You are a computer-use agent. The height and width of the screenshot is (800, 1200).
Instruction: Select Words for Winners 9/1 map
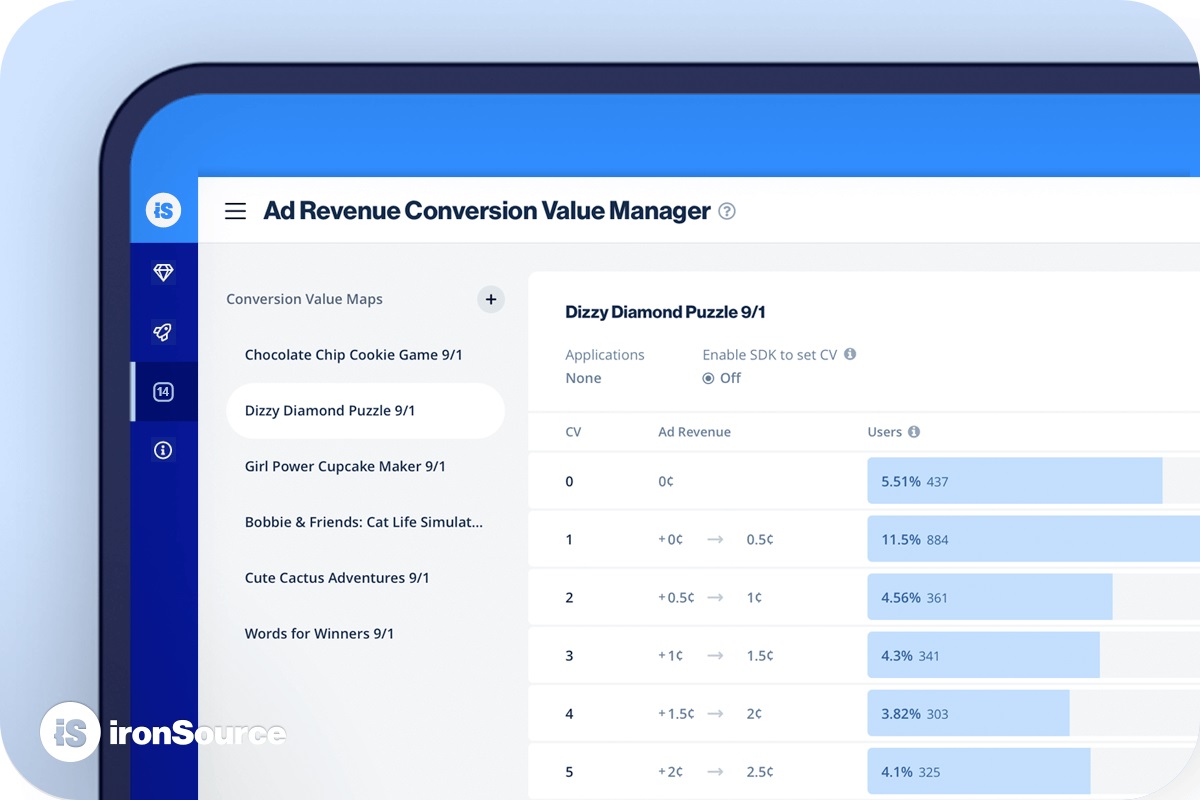point(319,634)
